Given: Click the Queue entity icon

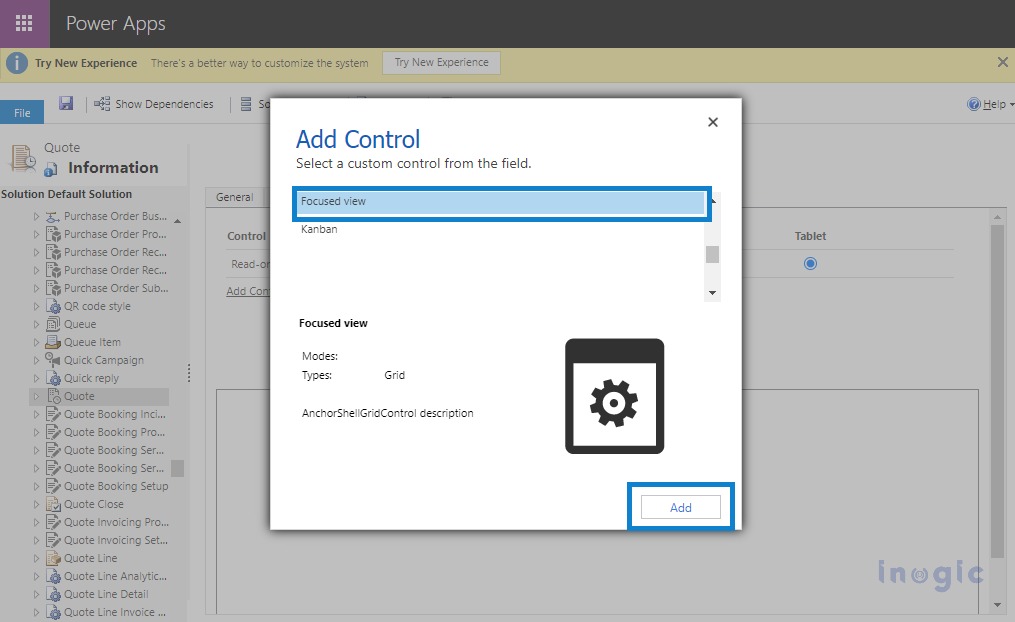Looking at the screenshot, I should coord(54,324).
